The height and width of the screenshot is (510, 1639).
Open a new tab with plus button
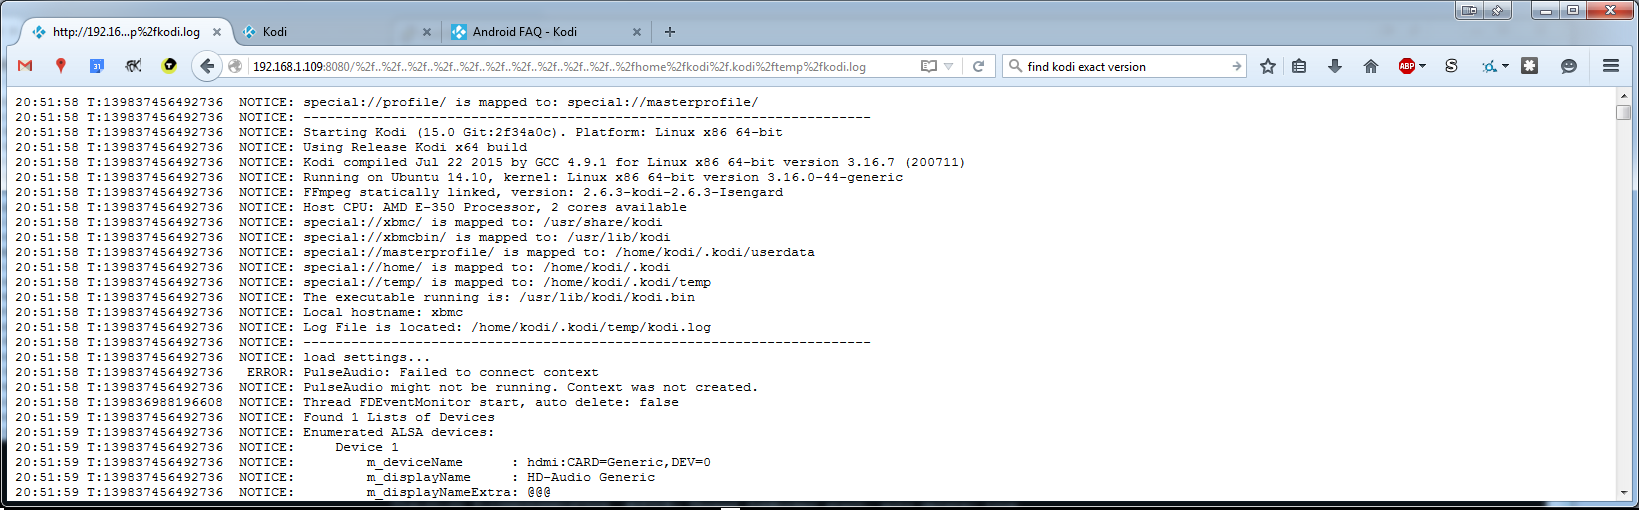click(x=670, y=32)
